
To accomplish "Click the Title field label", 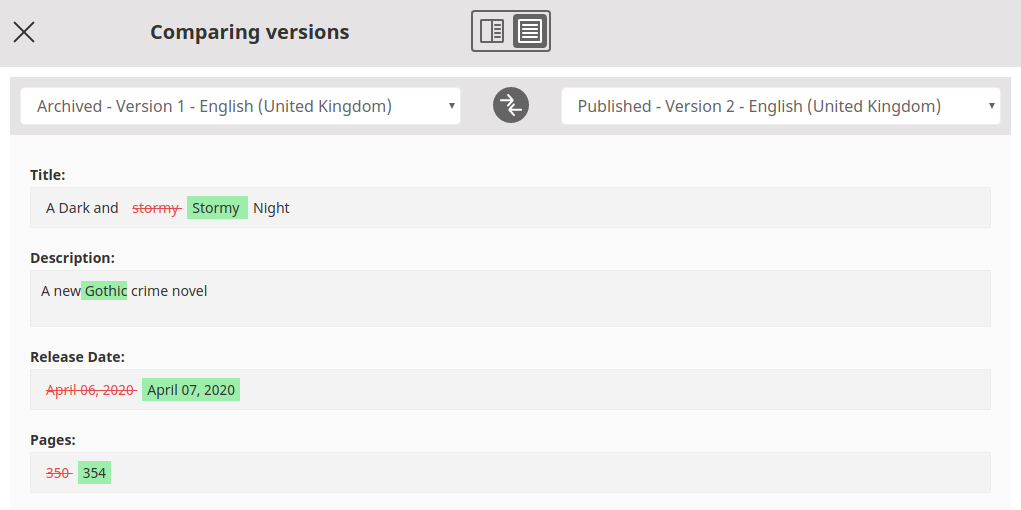I will [47, 175].
